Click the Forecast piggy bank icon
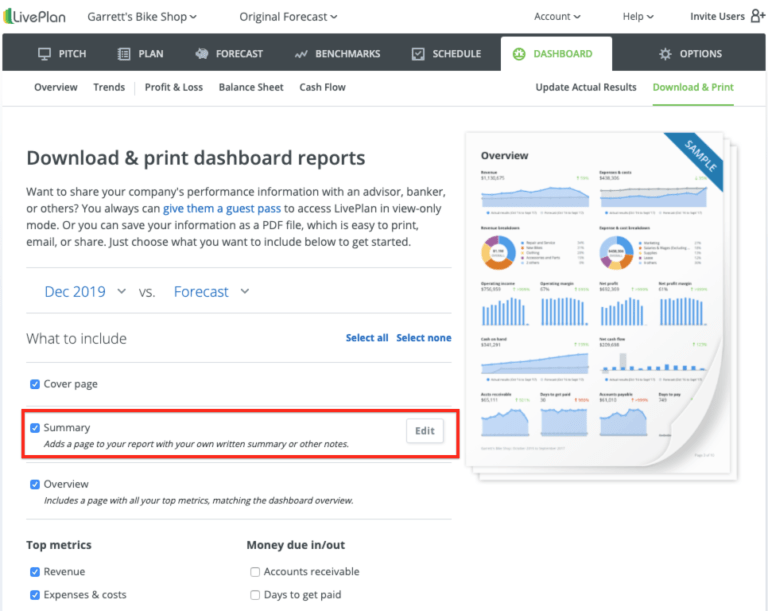The image size is (768, 611). [x=202, y=53]
